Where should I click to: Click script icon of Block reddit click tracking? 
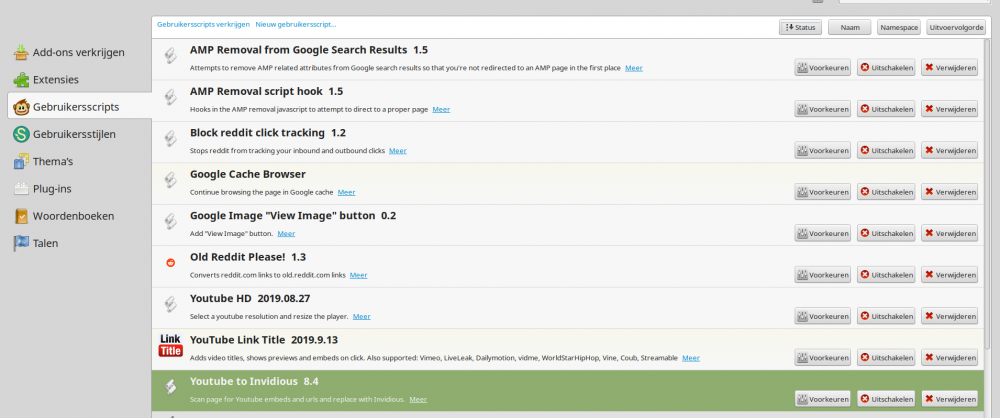[x=170, y=139]
